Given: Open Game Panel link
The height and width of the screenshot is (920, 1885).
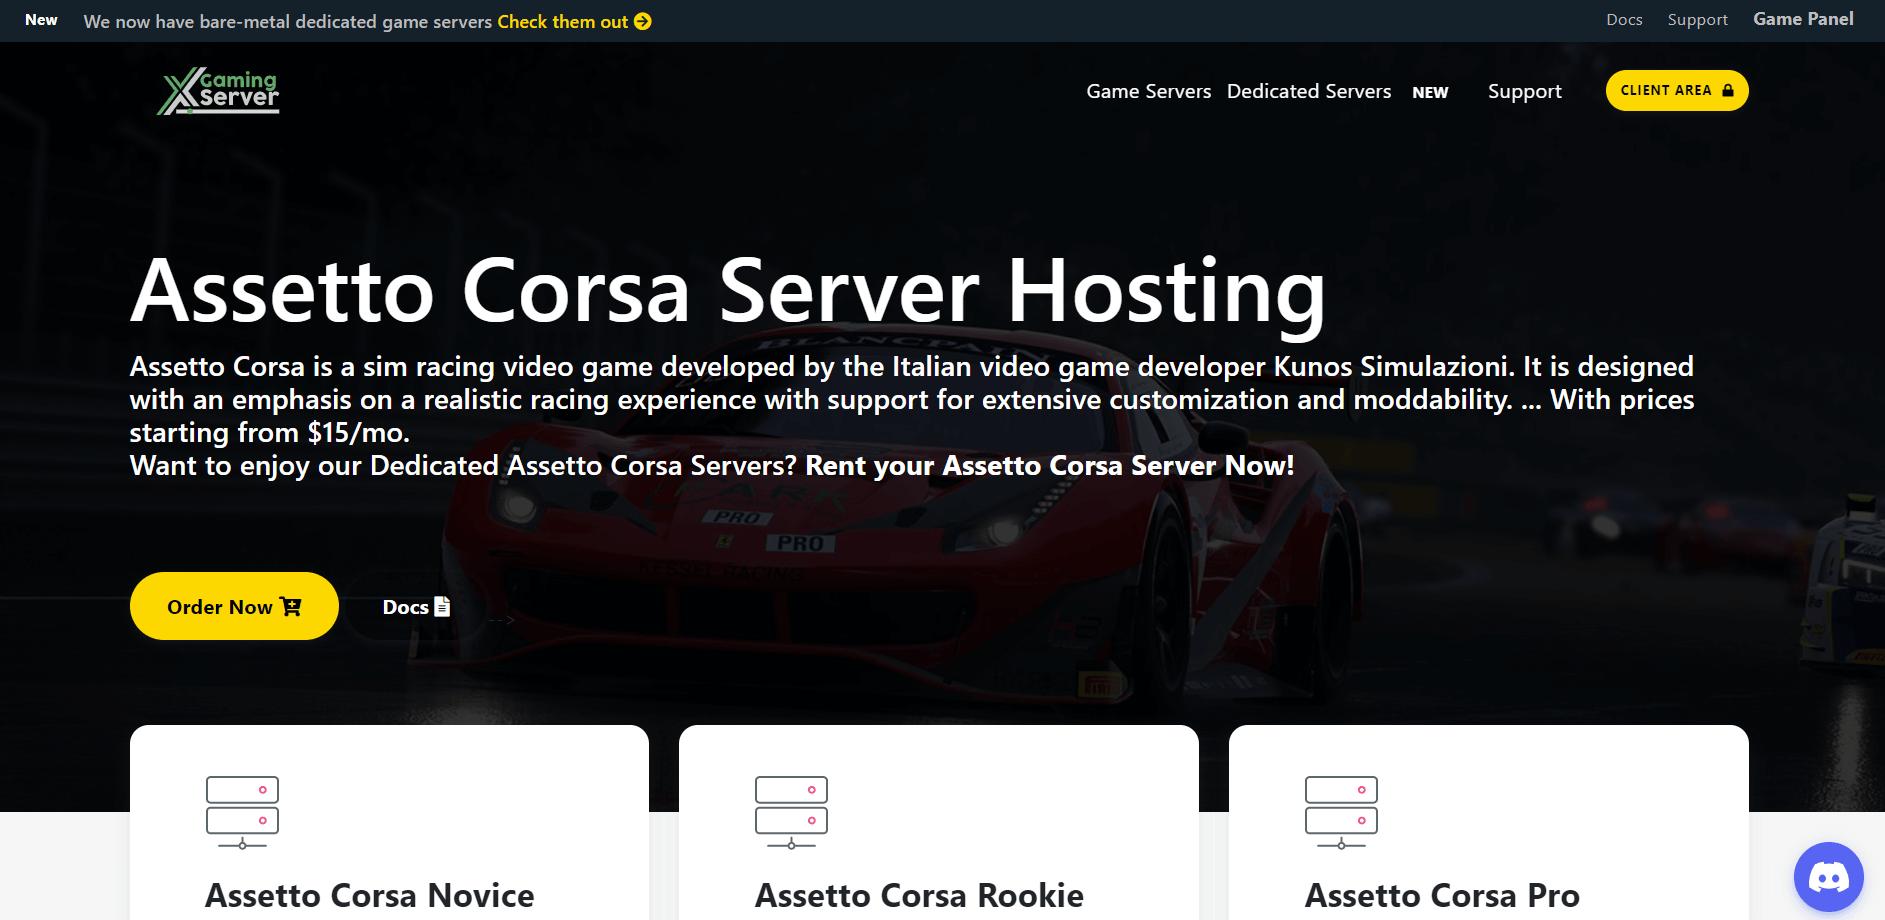Looking at the screenshot, I should pyautogui.click(x=1803, y=19).
